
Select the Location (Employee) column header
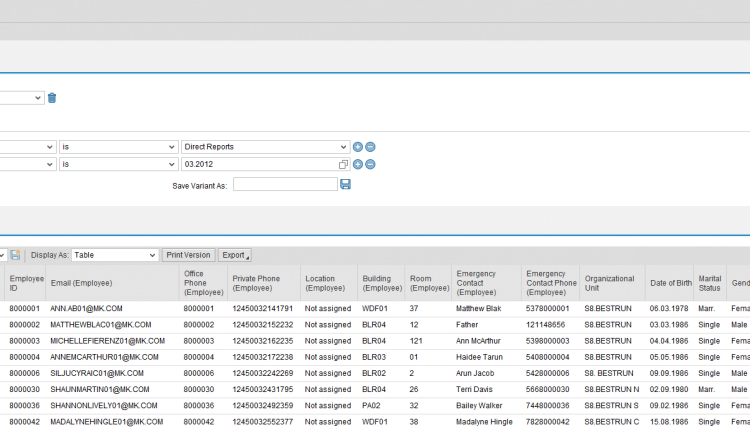[x=329, y=283]
